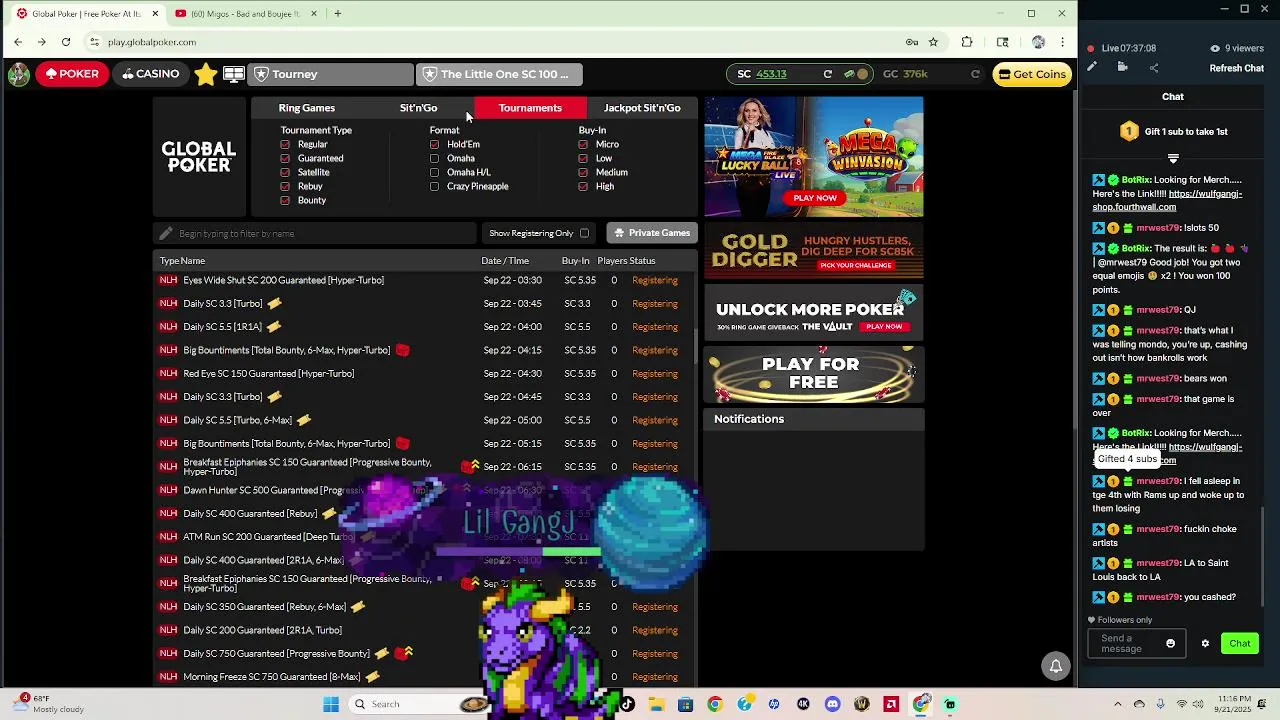The height and width of the screenshot is (720, 1280).
Task: Click the Get Coins button
Action: 1032,74
